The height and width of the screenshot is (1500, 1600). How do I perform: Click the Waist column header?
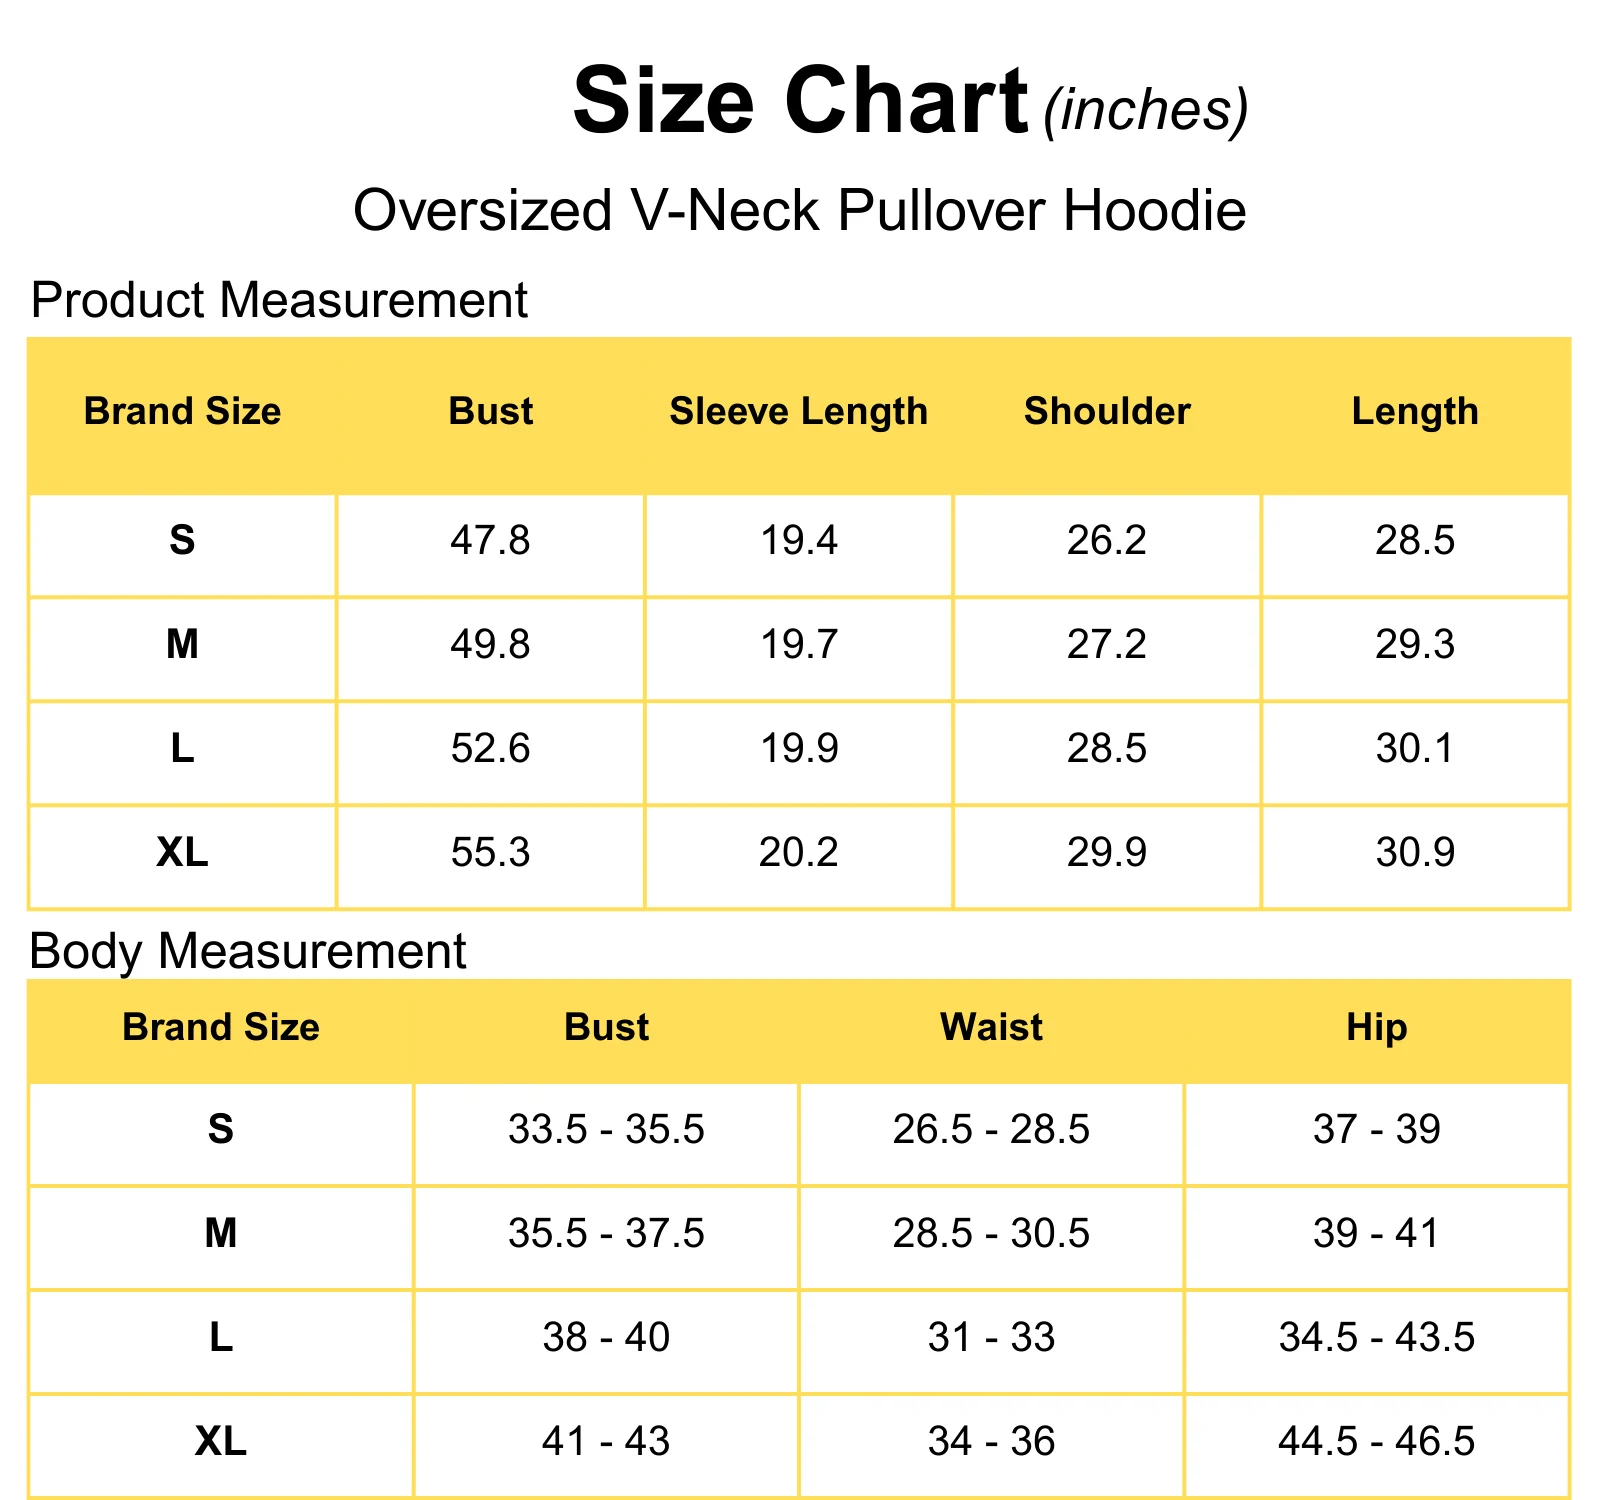click(x=991, y=1027)
